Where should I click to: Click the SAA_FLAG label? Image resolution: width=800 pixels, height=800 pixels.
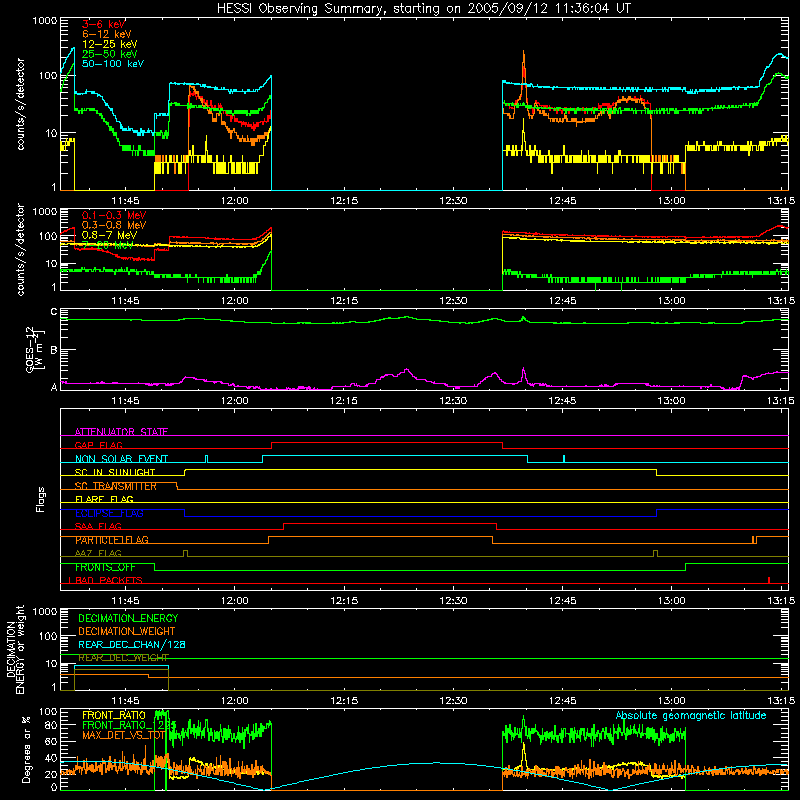point(98,527)
